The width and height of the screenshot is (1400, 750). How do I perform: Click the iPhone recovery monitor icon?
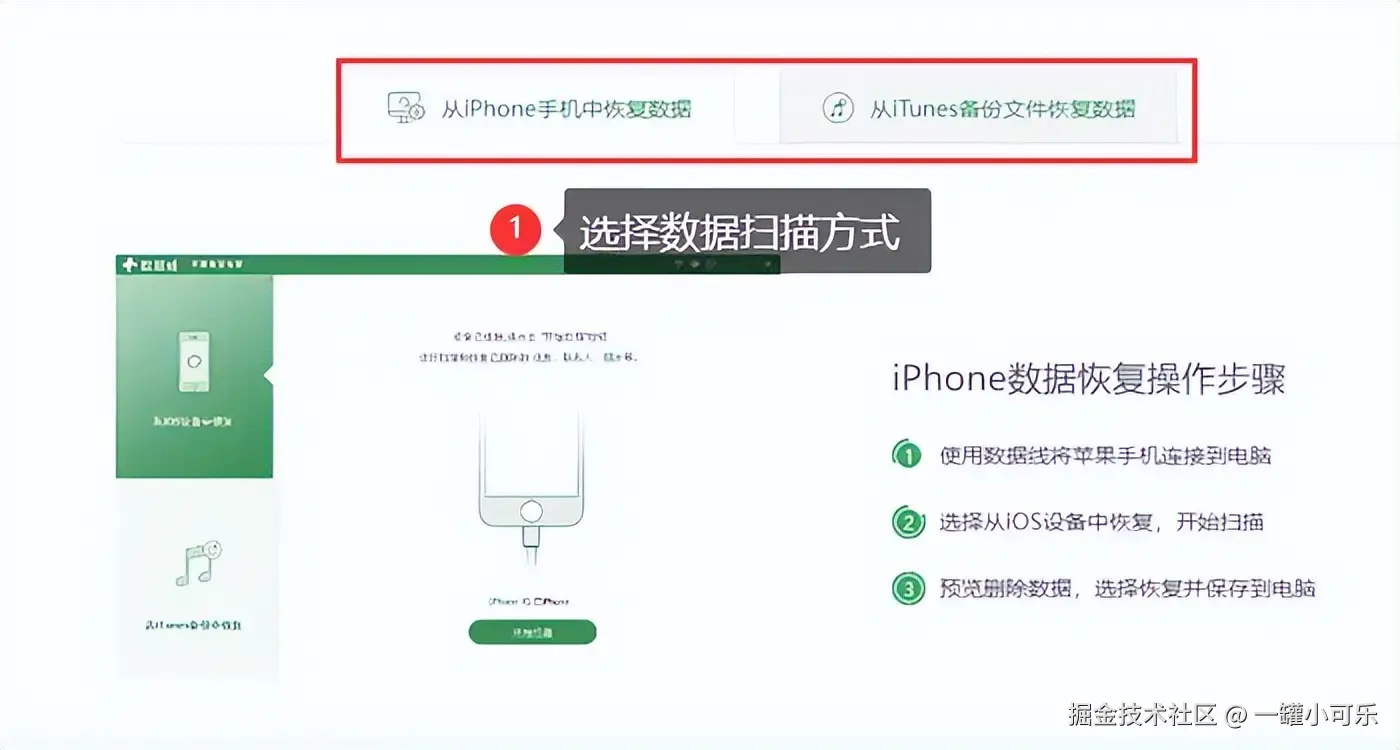[407, 107]
